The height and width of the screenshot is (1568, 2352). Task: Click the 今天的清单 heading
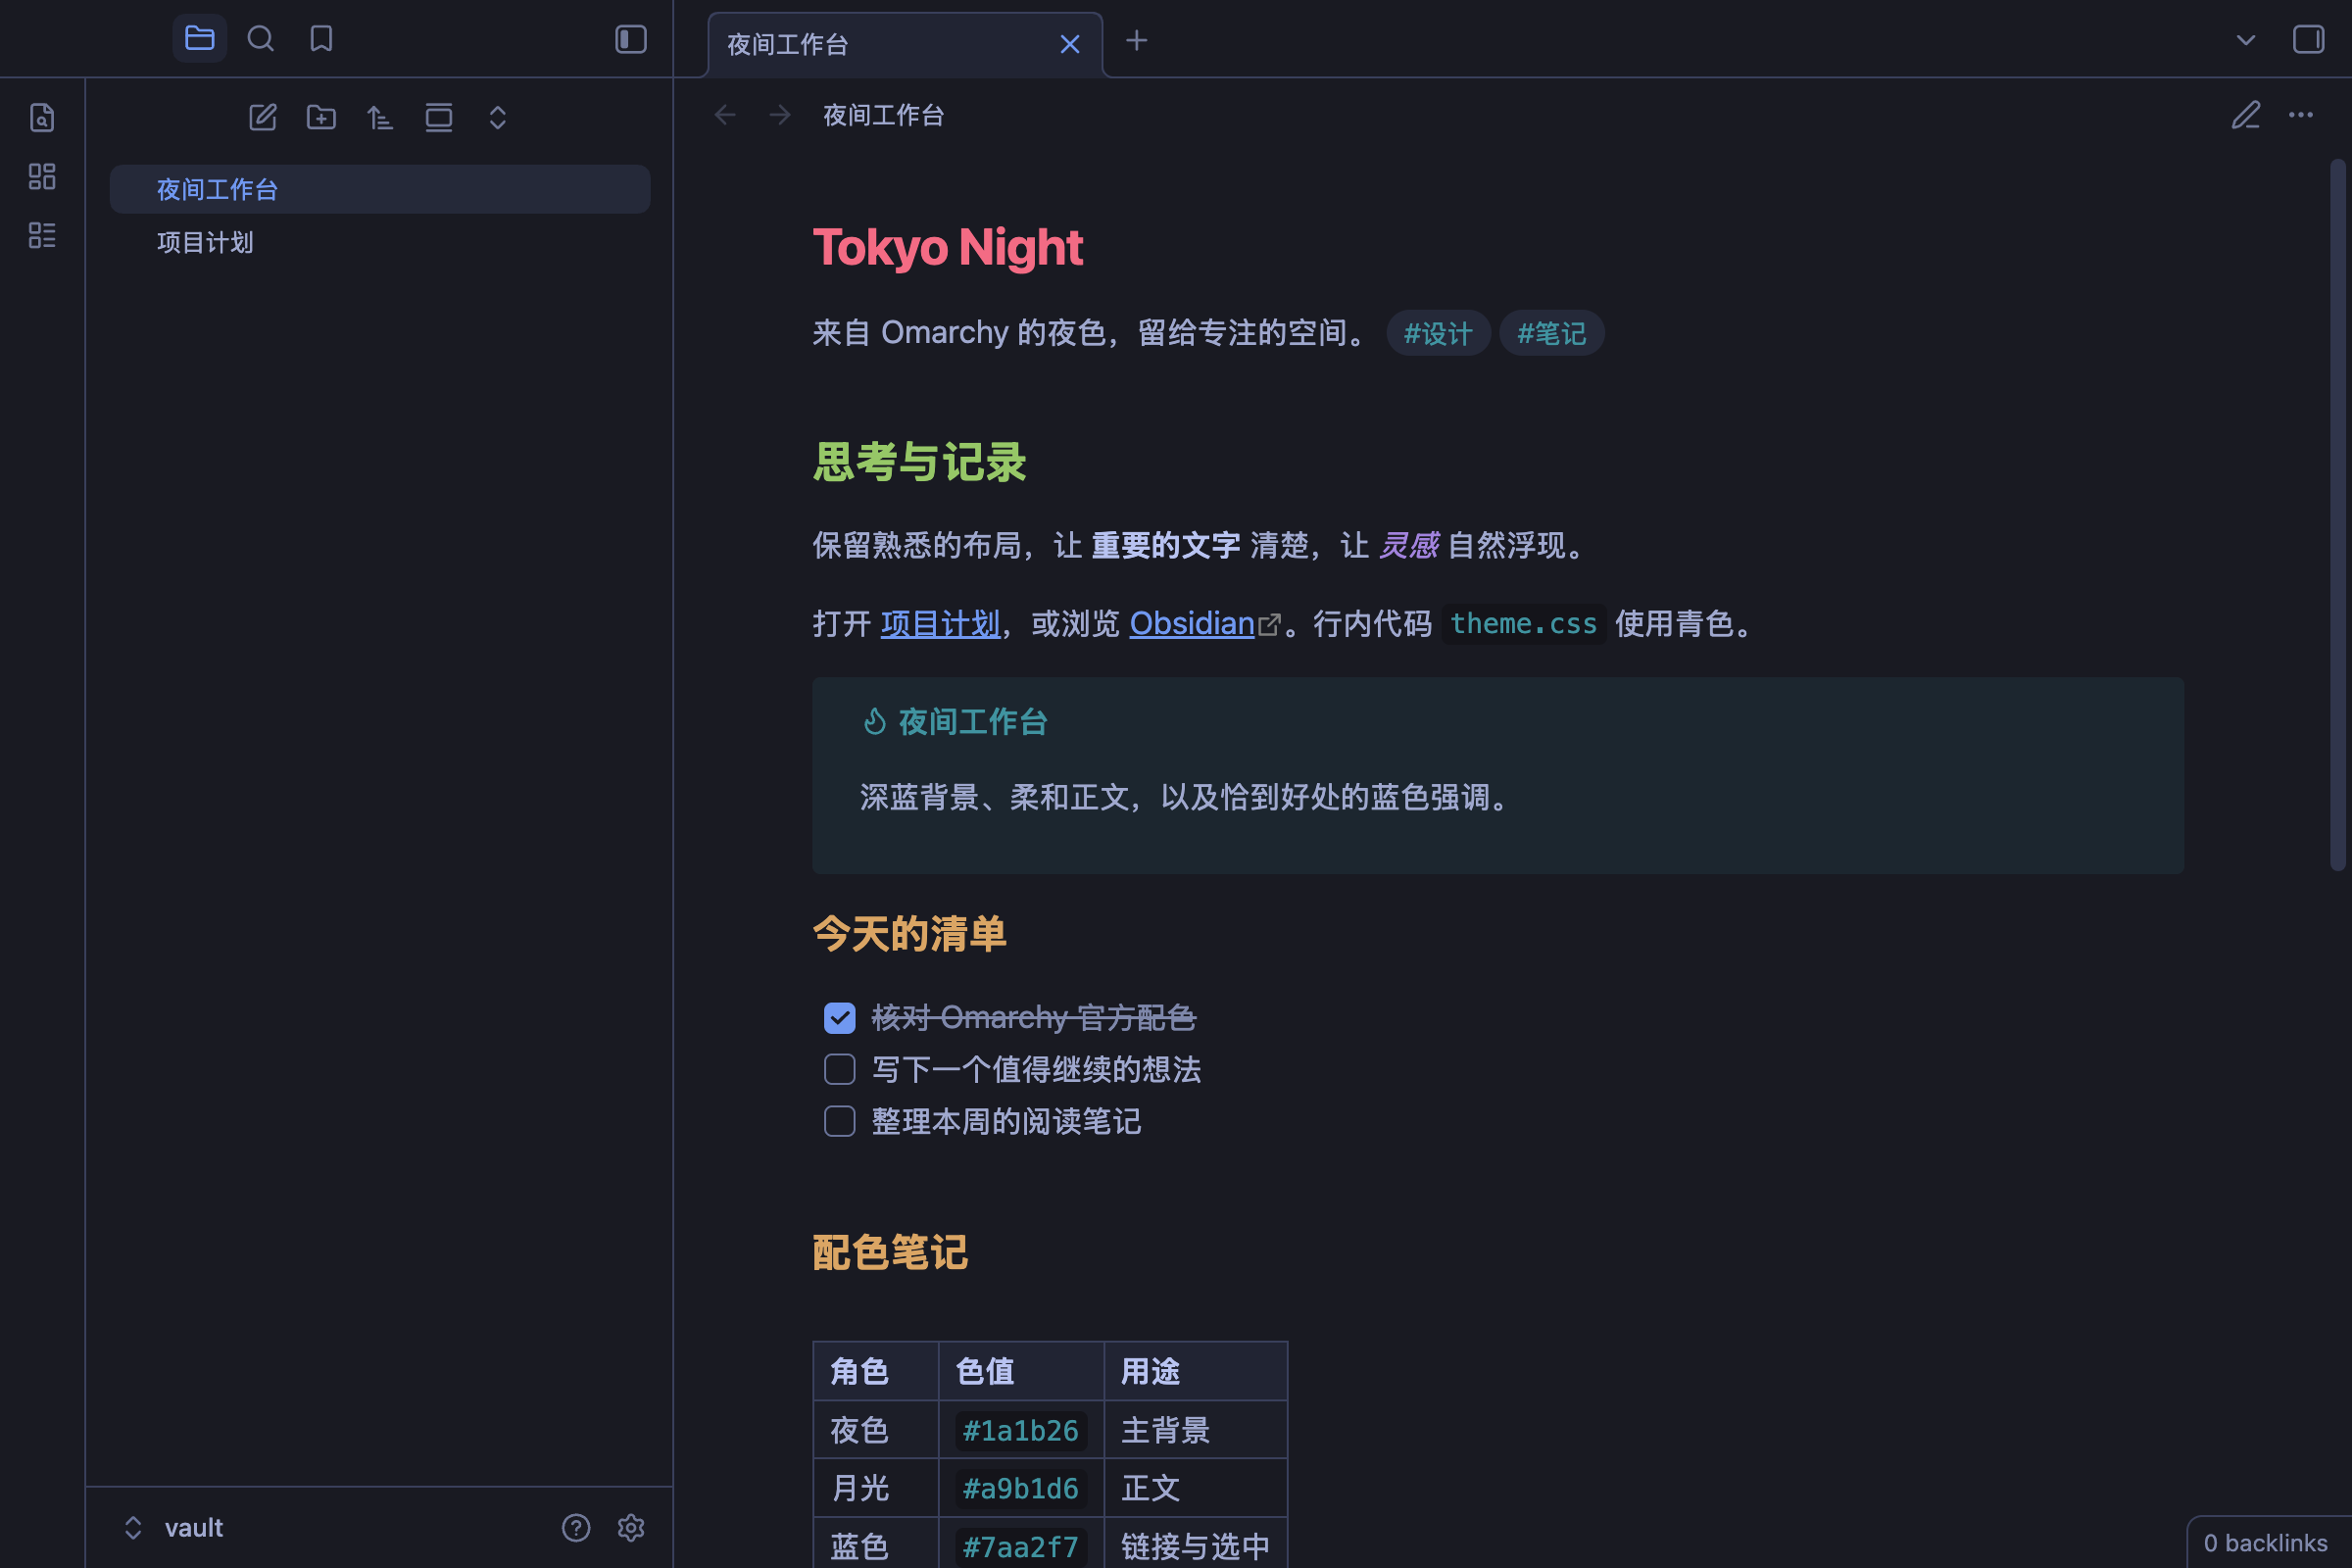pos(909,934)
